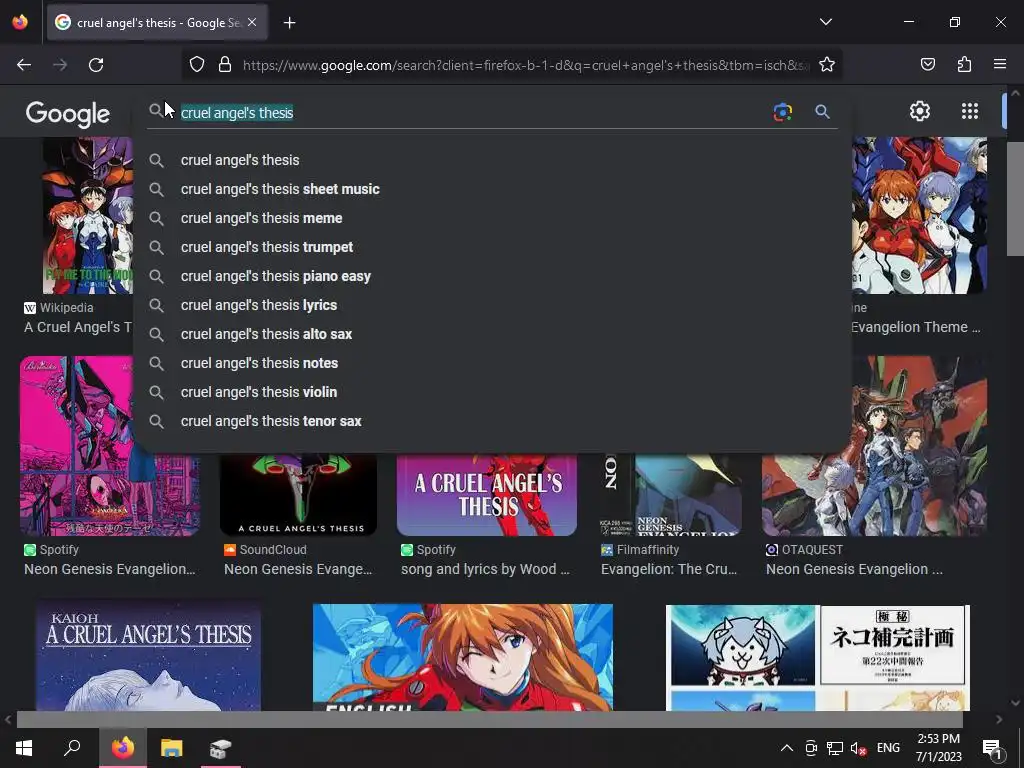Reload the current page
Viewport: 1024px width, 768px height.
coord(96,65)
